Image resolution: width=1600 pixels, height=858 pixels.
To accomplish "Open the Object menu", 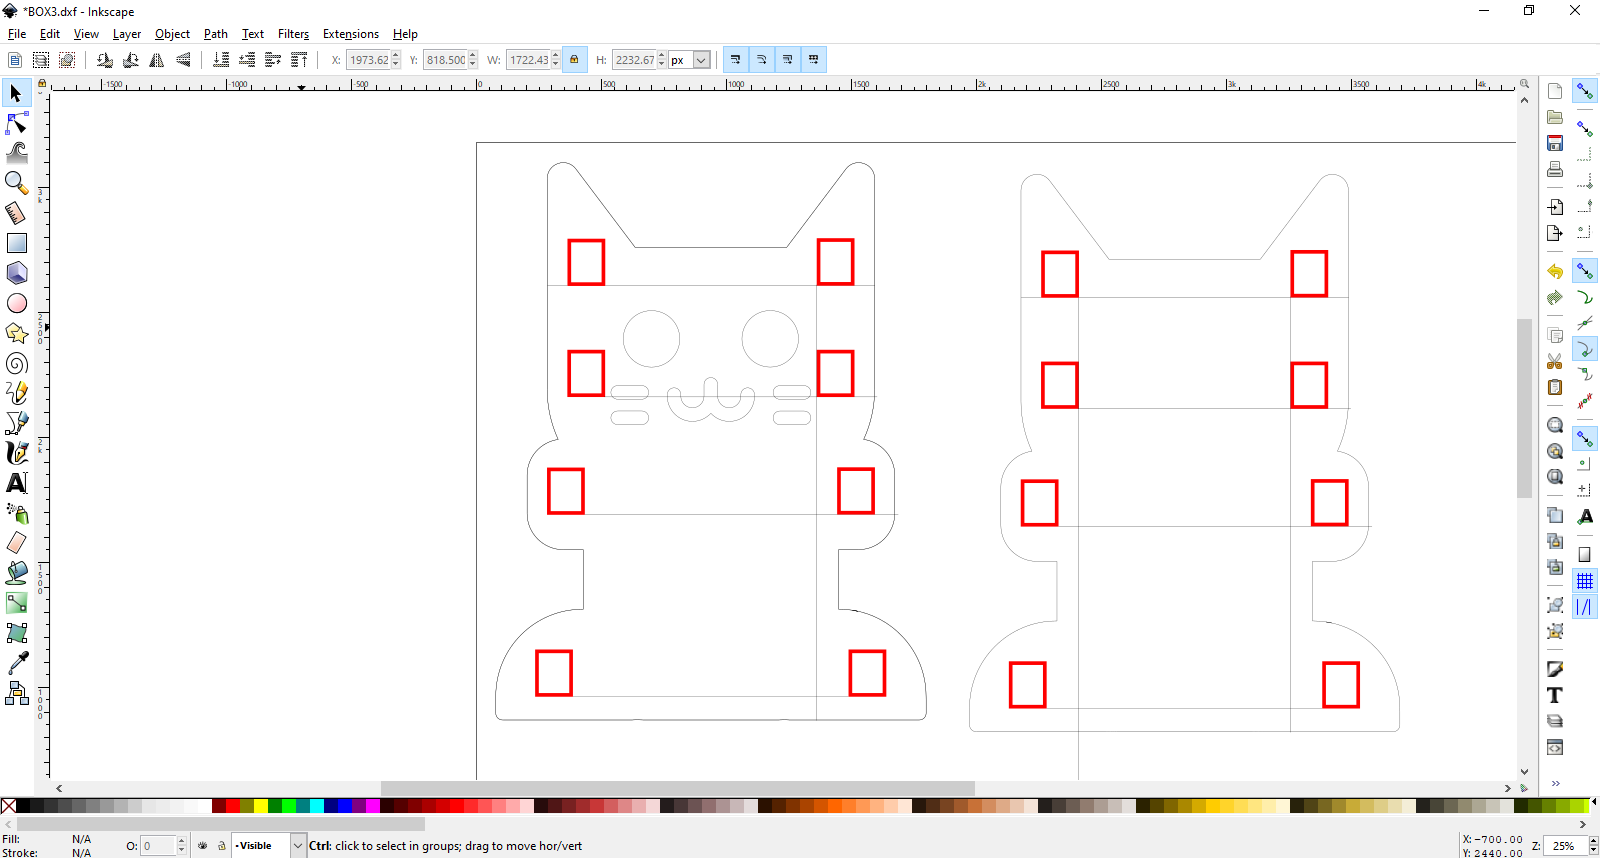I will point(172,34).
